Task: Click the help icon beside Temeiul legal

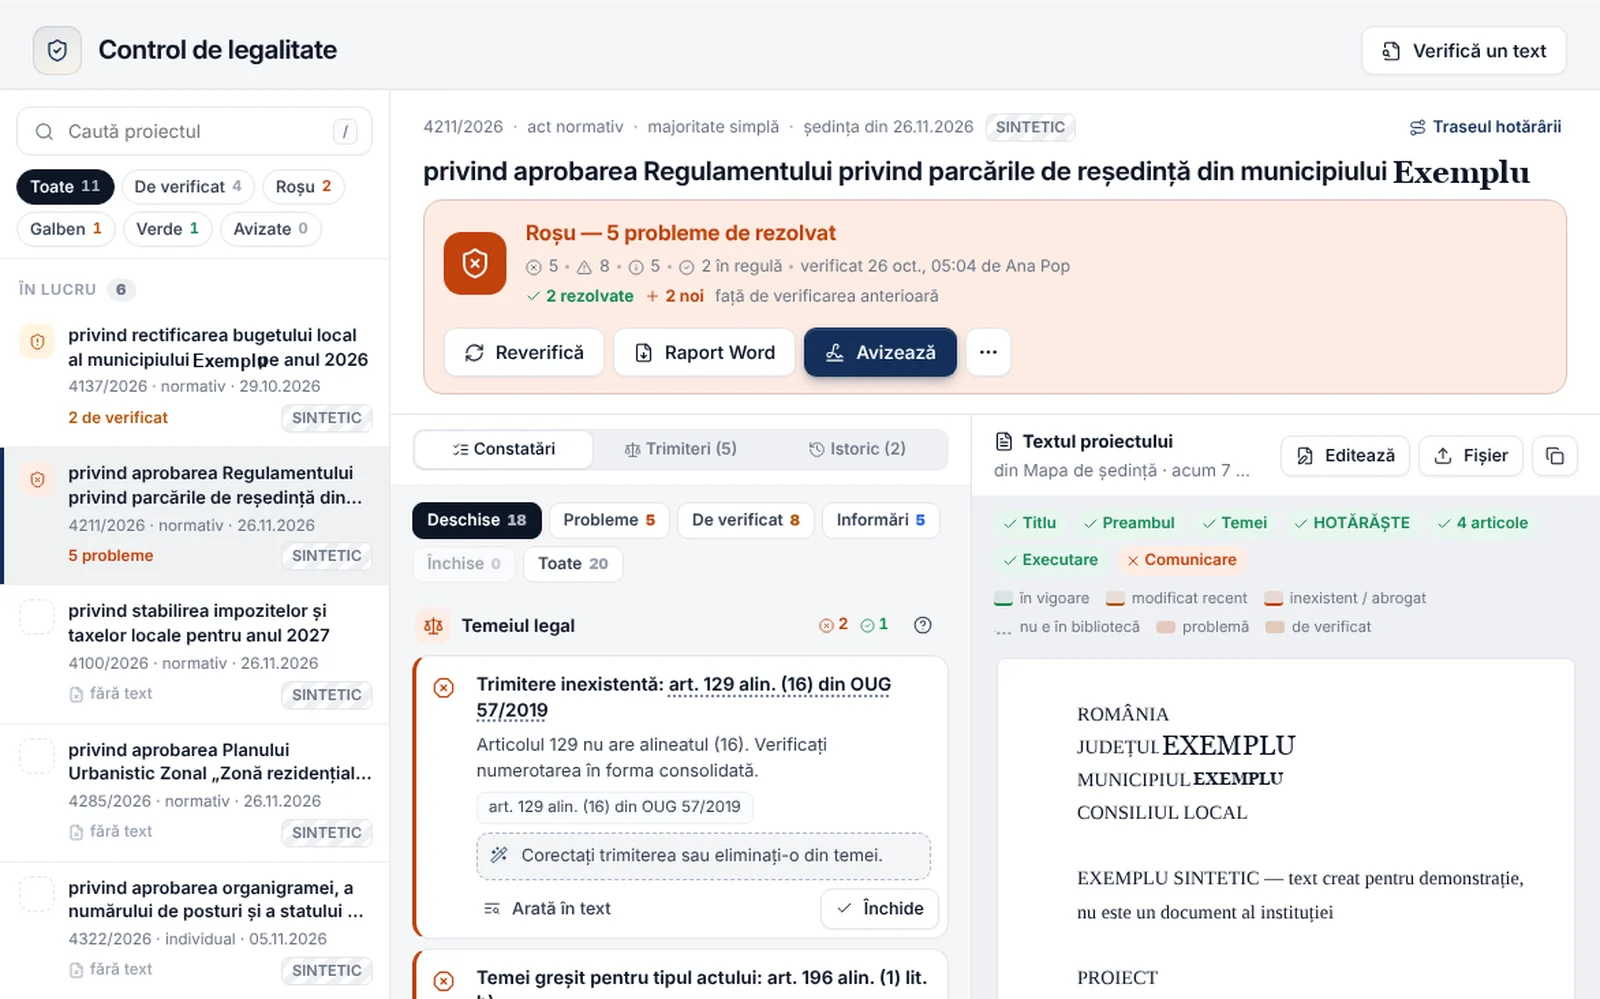Action: click(923, 625)
